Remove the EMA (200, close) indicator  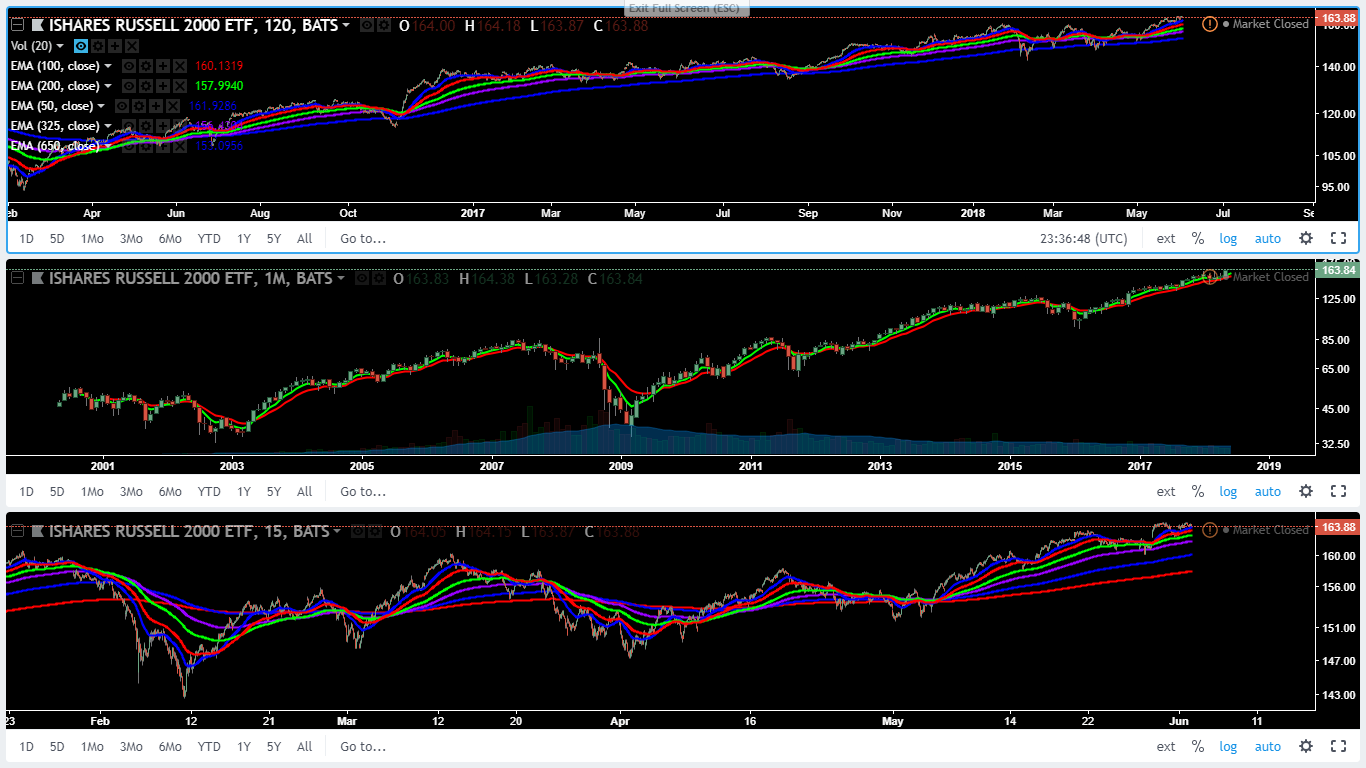pyautogui.click(x=179, y=86)
